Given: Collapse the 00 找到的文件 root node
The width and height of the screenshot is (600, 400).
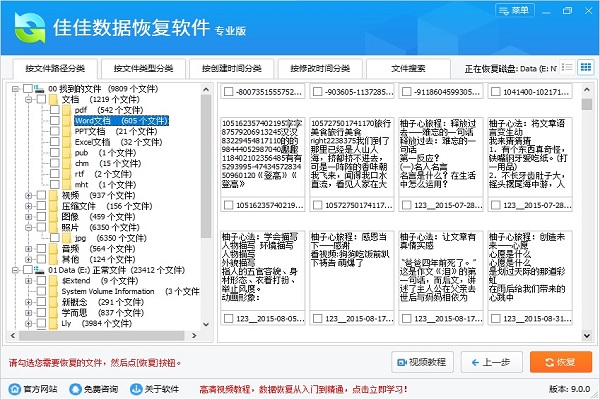Looking at the screenshot, I should click(x=15, y=89).
